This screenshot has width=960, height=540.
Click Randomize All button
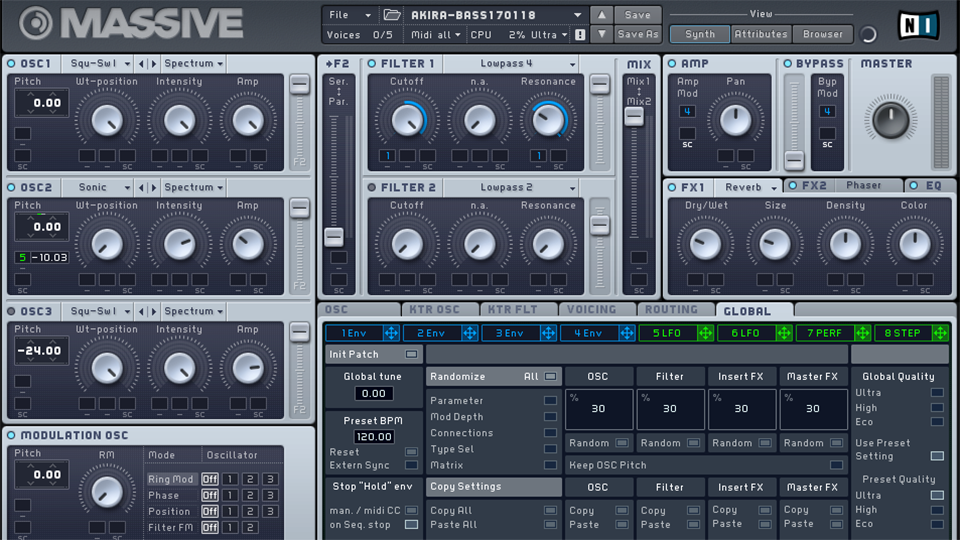tap(493, 377)
